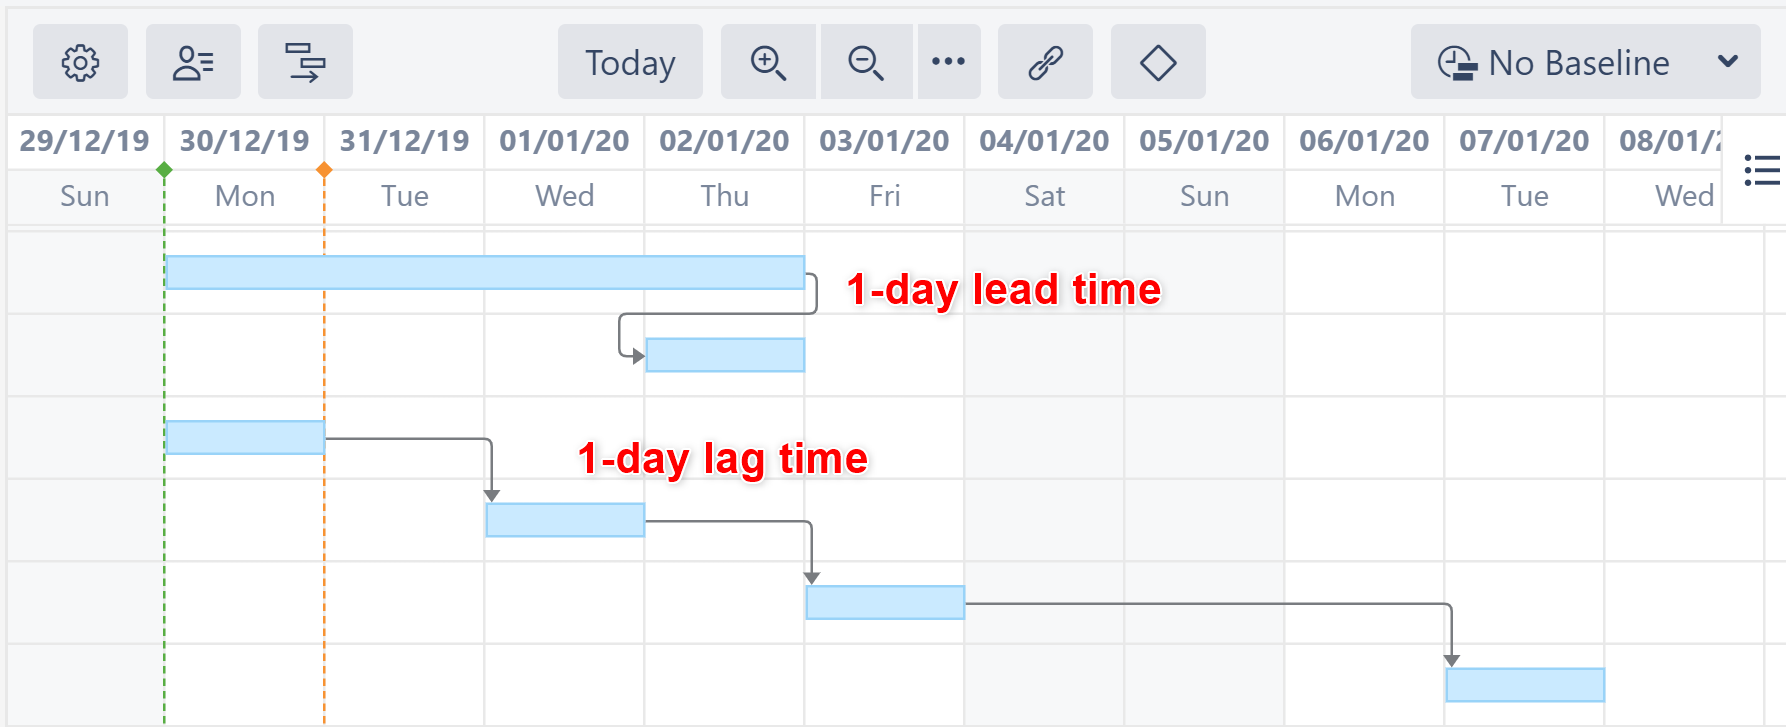Select the task bar on Wednesday 01/01
This screenshot has width=1786, height=727.
pyautogui.click(x=565, y=519)
